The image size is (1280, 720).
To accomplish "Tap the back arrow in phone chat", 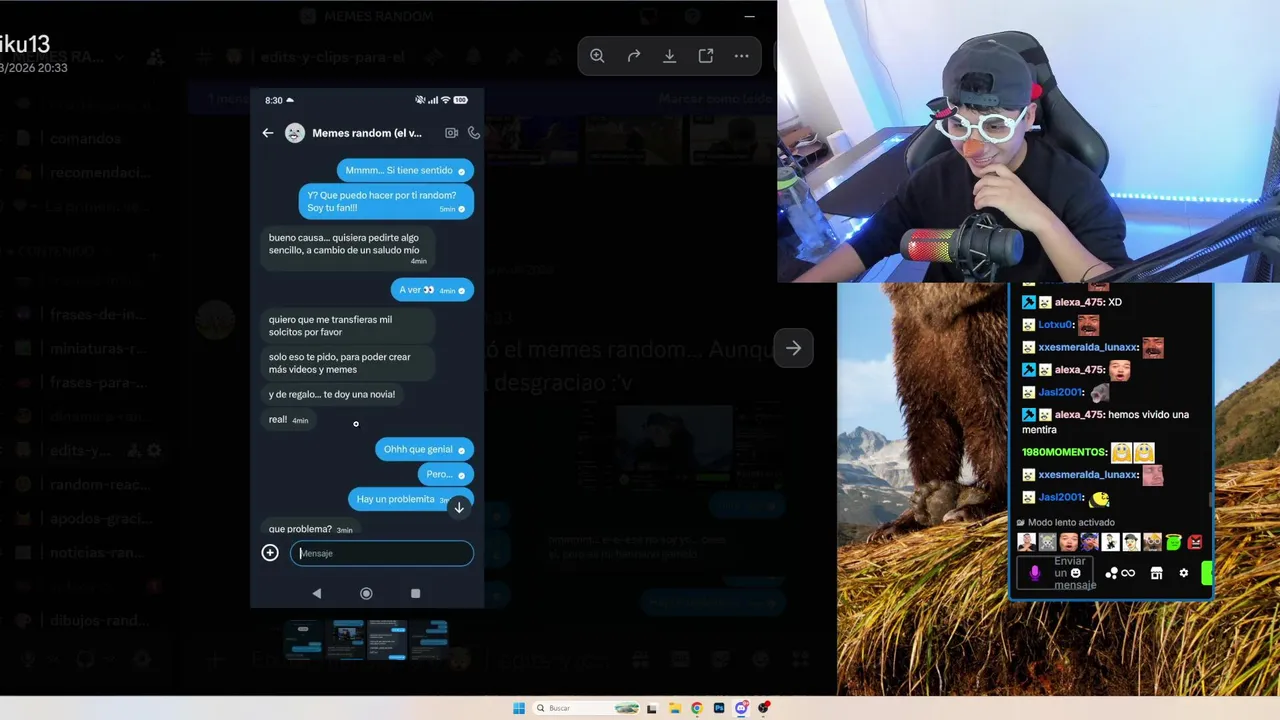I will [267, 133].
